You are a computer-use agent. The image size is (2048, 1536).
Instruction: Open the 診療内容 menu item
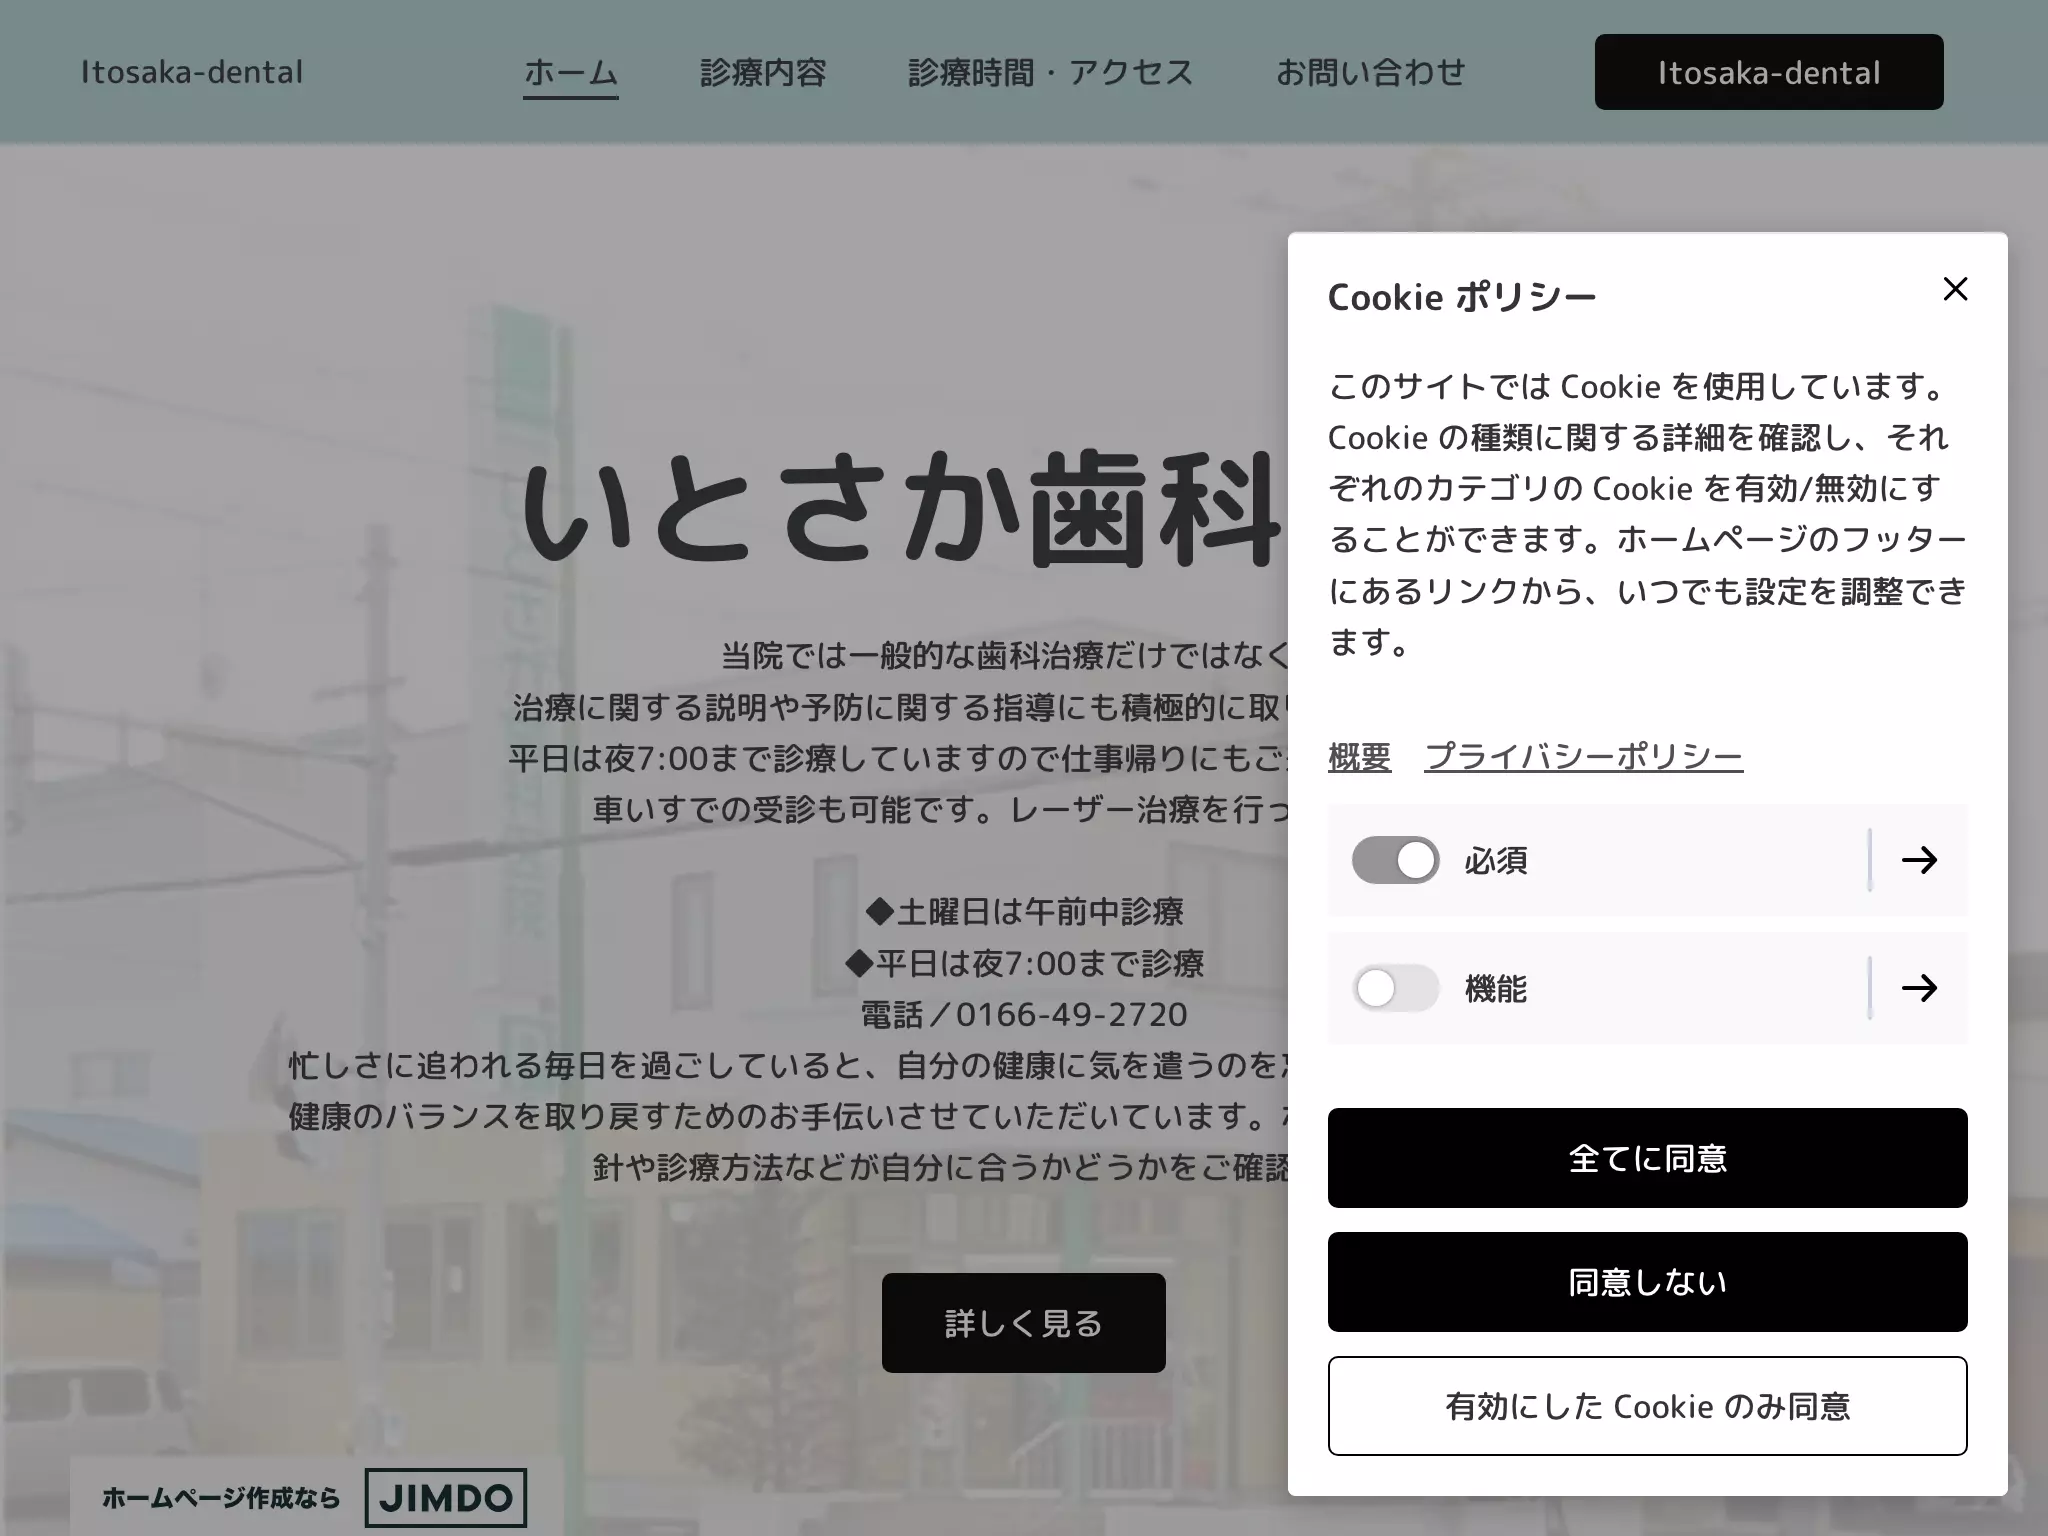click(x=763, y=73)
